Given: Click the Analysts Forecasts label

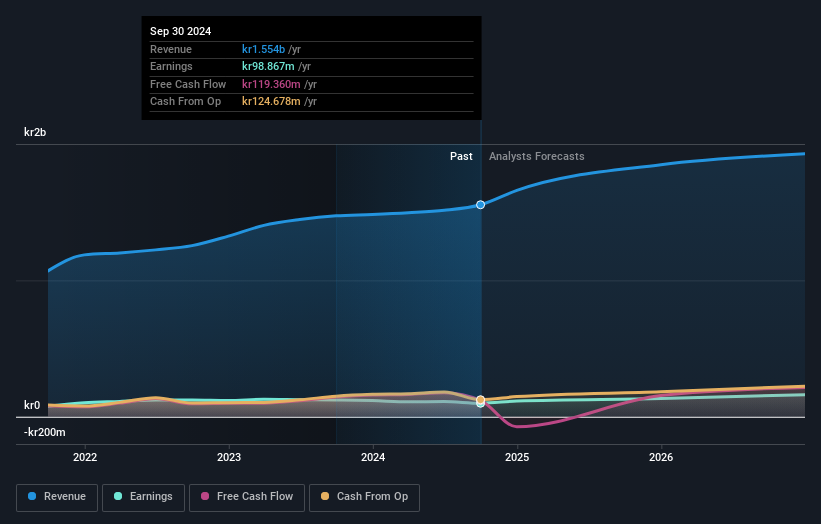Looking at the screenshot, I should pyautogui.click(x=537, y=156).
